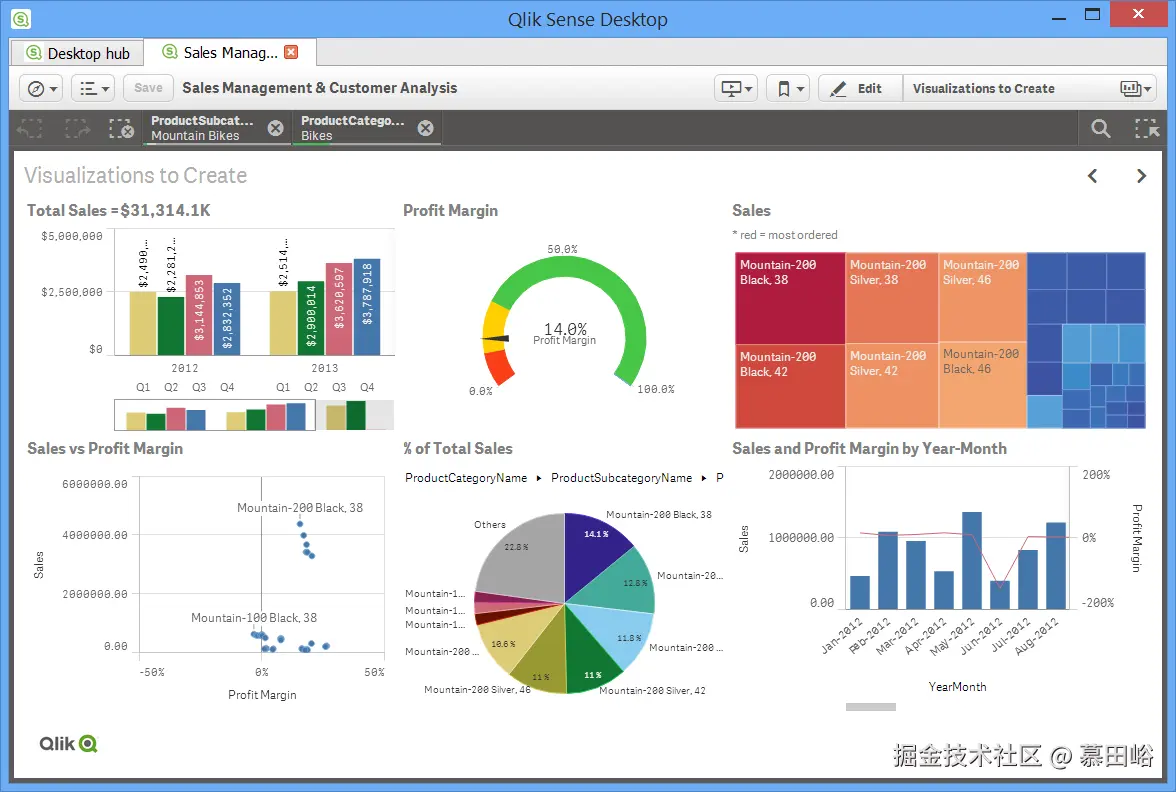Remove the Bikes category selection

click(x=425, y=128)
